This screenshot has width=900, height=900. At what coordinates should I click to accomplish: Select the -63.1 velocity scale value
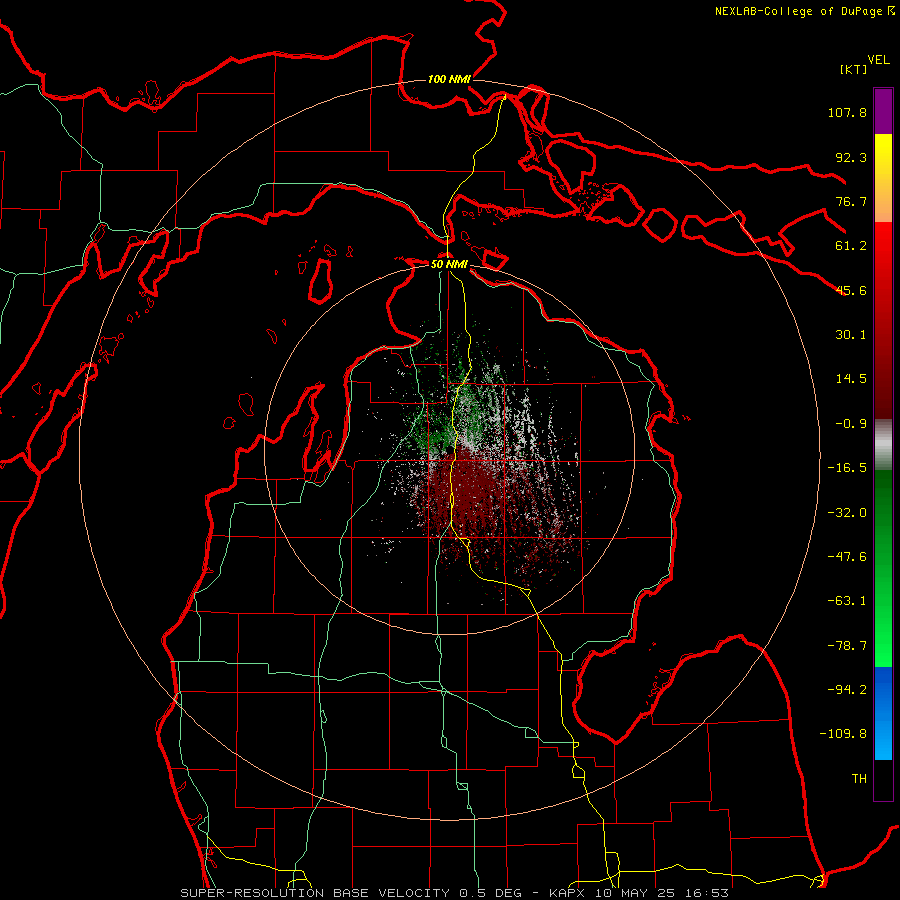(x=847, y=601)
